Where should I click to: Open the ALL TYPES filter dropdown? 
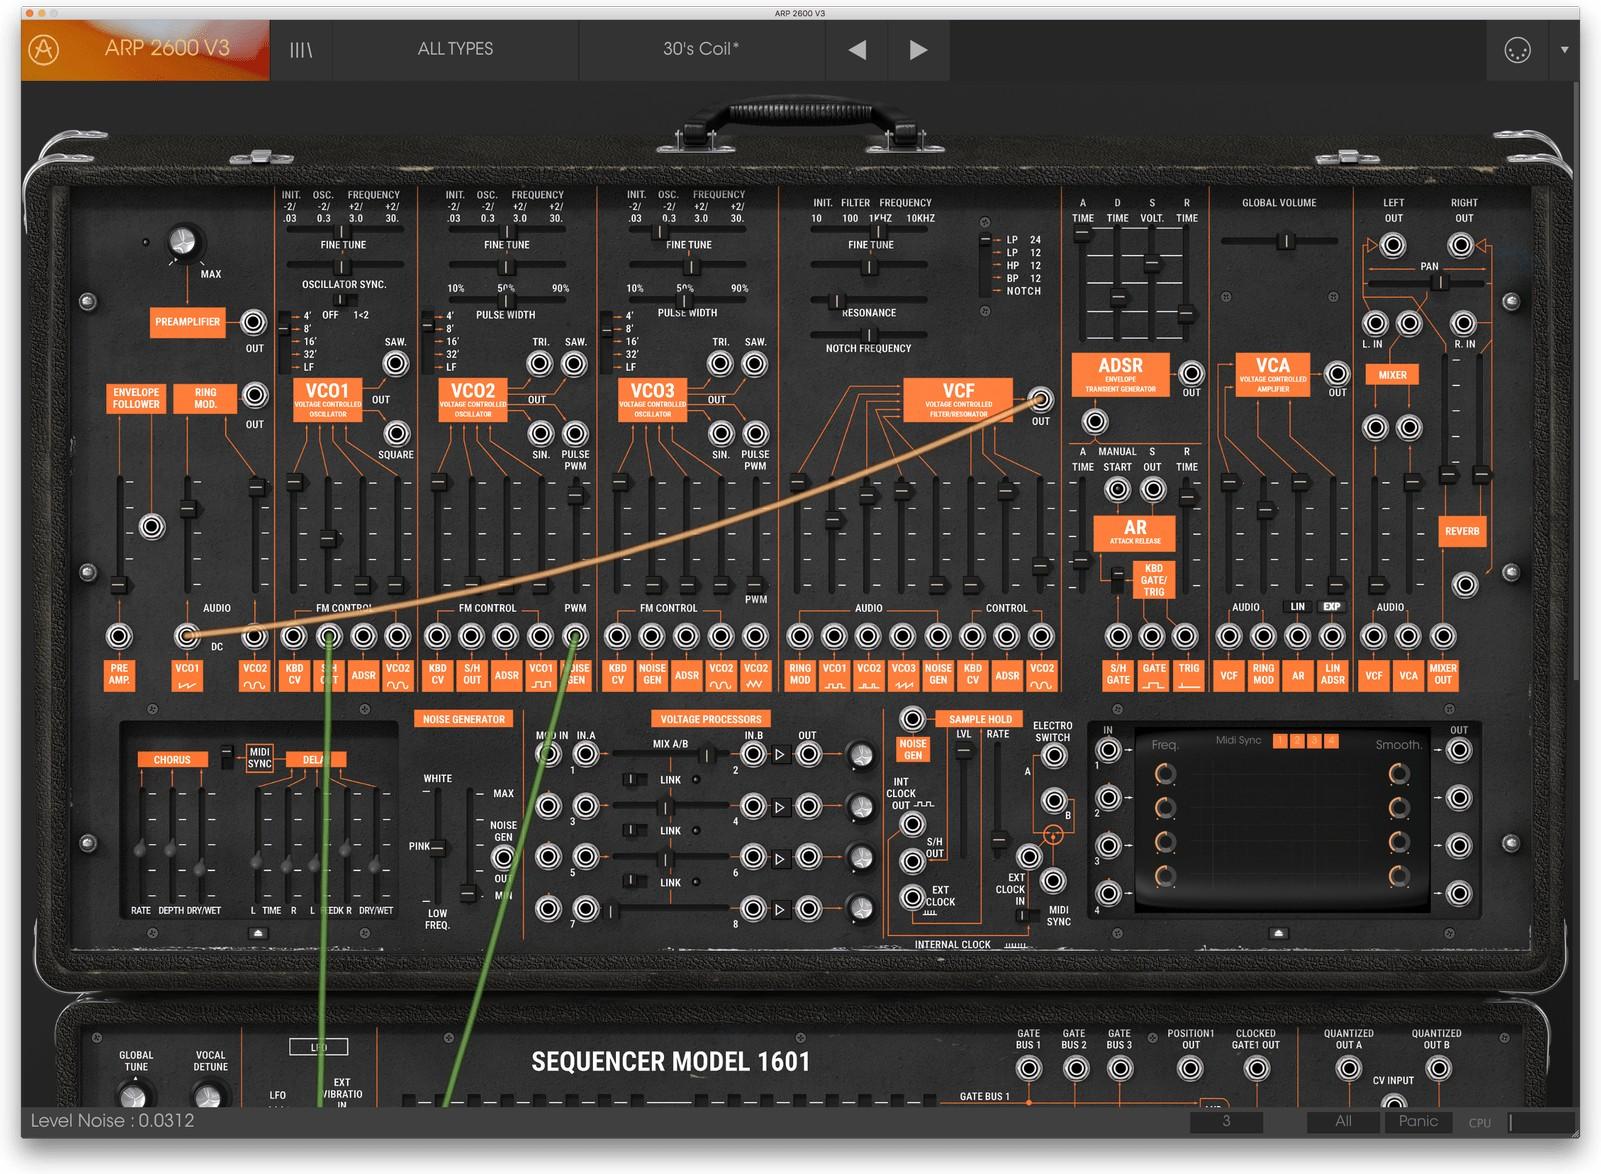[456, 50]
